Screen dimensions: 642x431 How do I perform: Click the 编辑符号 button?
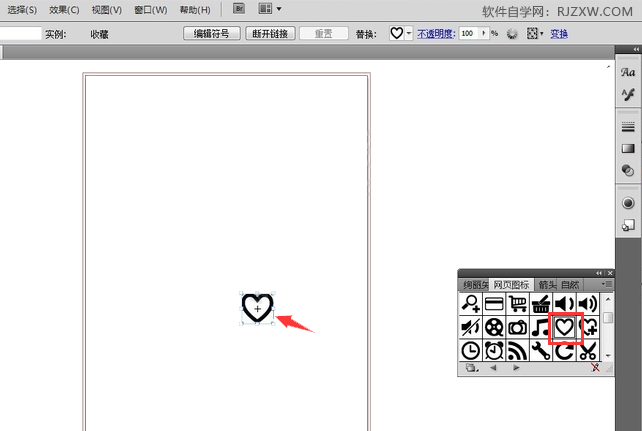tap(212, 34)
